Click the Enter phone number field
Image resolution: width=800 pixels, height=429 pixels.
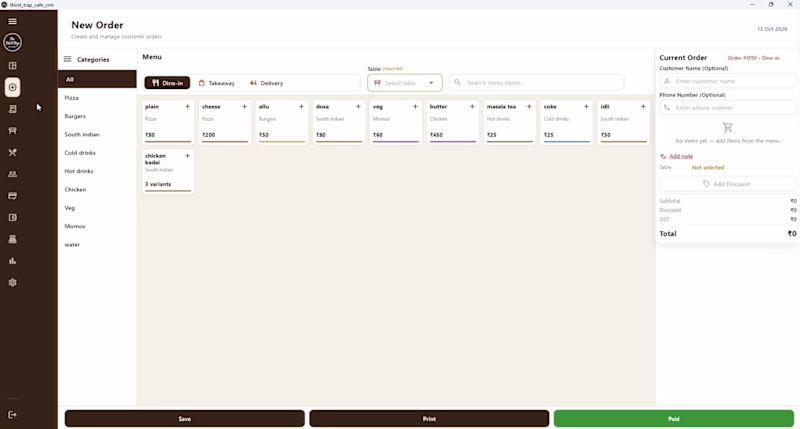(727, 108)
